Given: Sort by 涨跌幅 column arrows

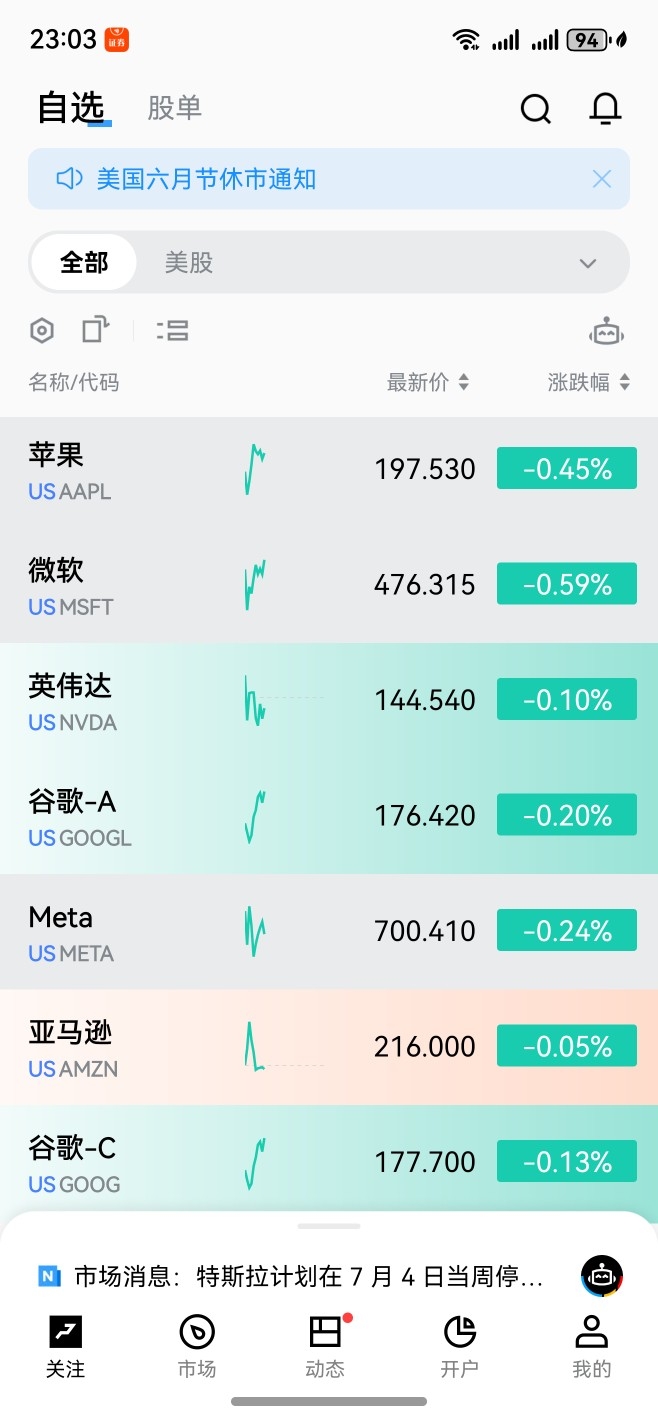Looking at the screenshot, I should tap(625, 382).
